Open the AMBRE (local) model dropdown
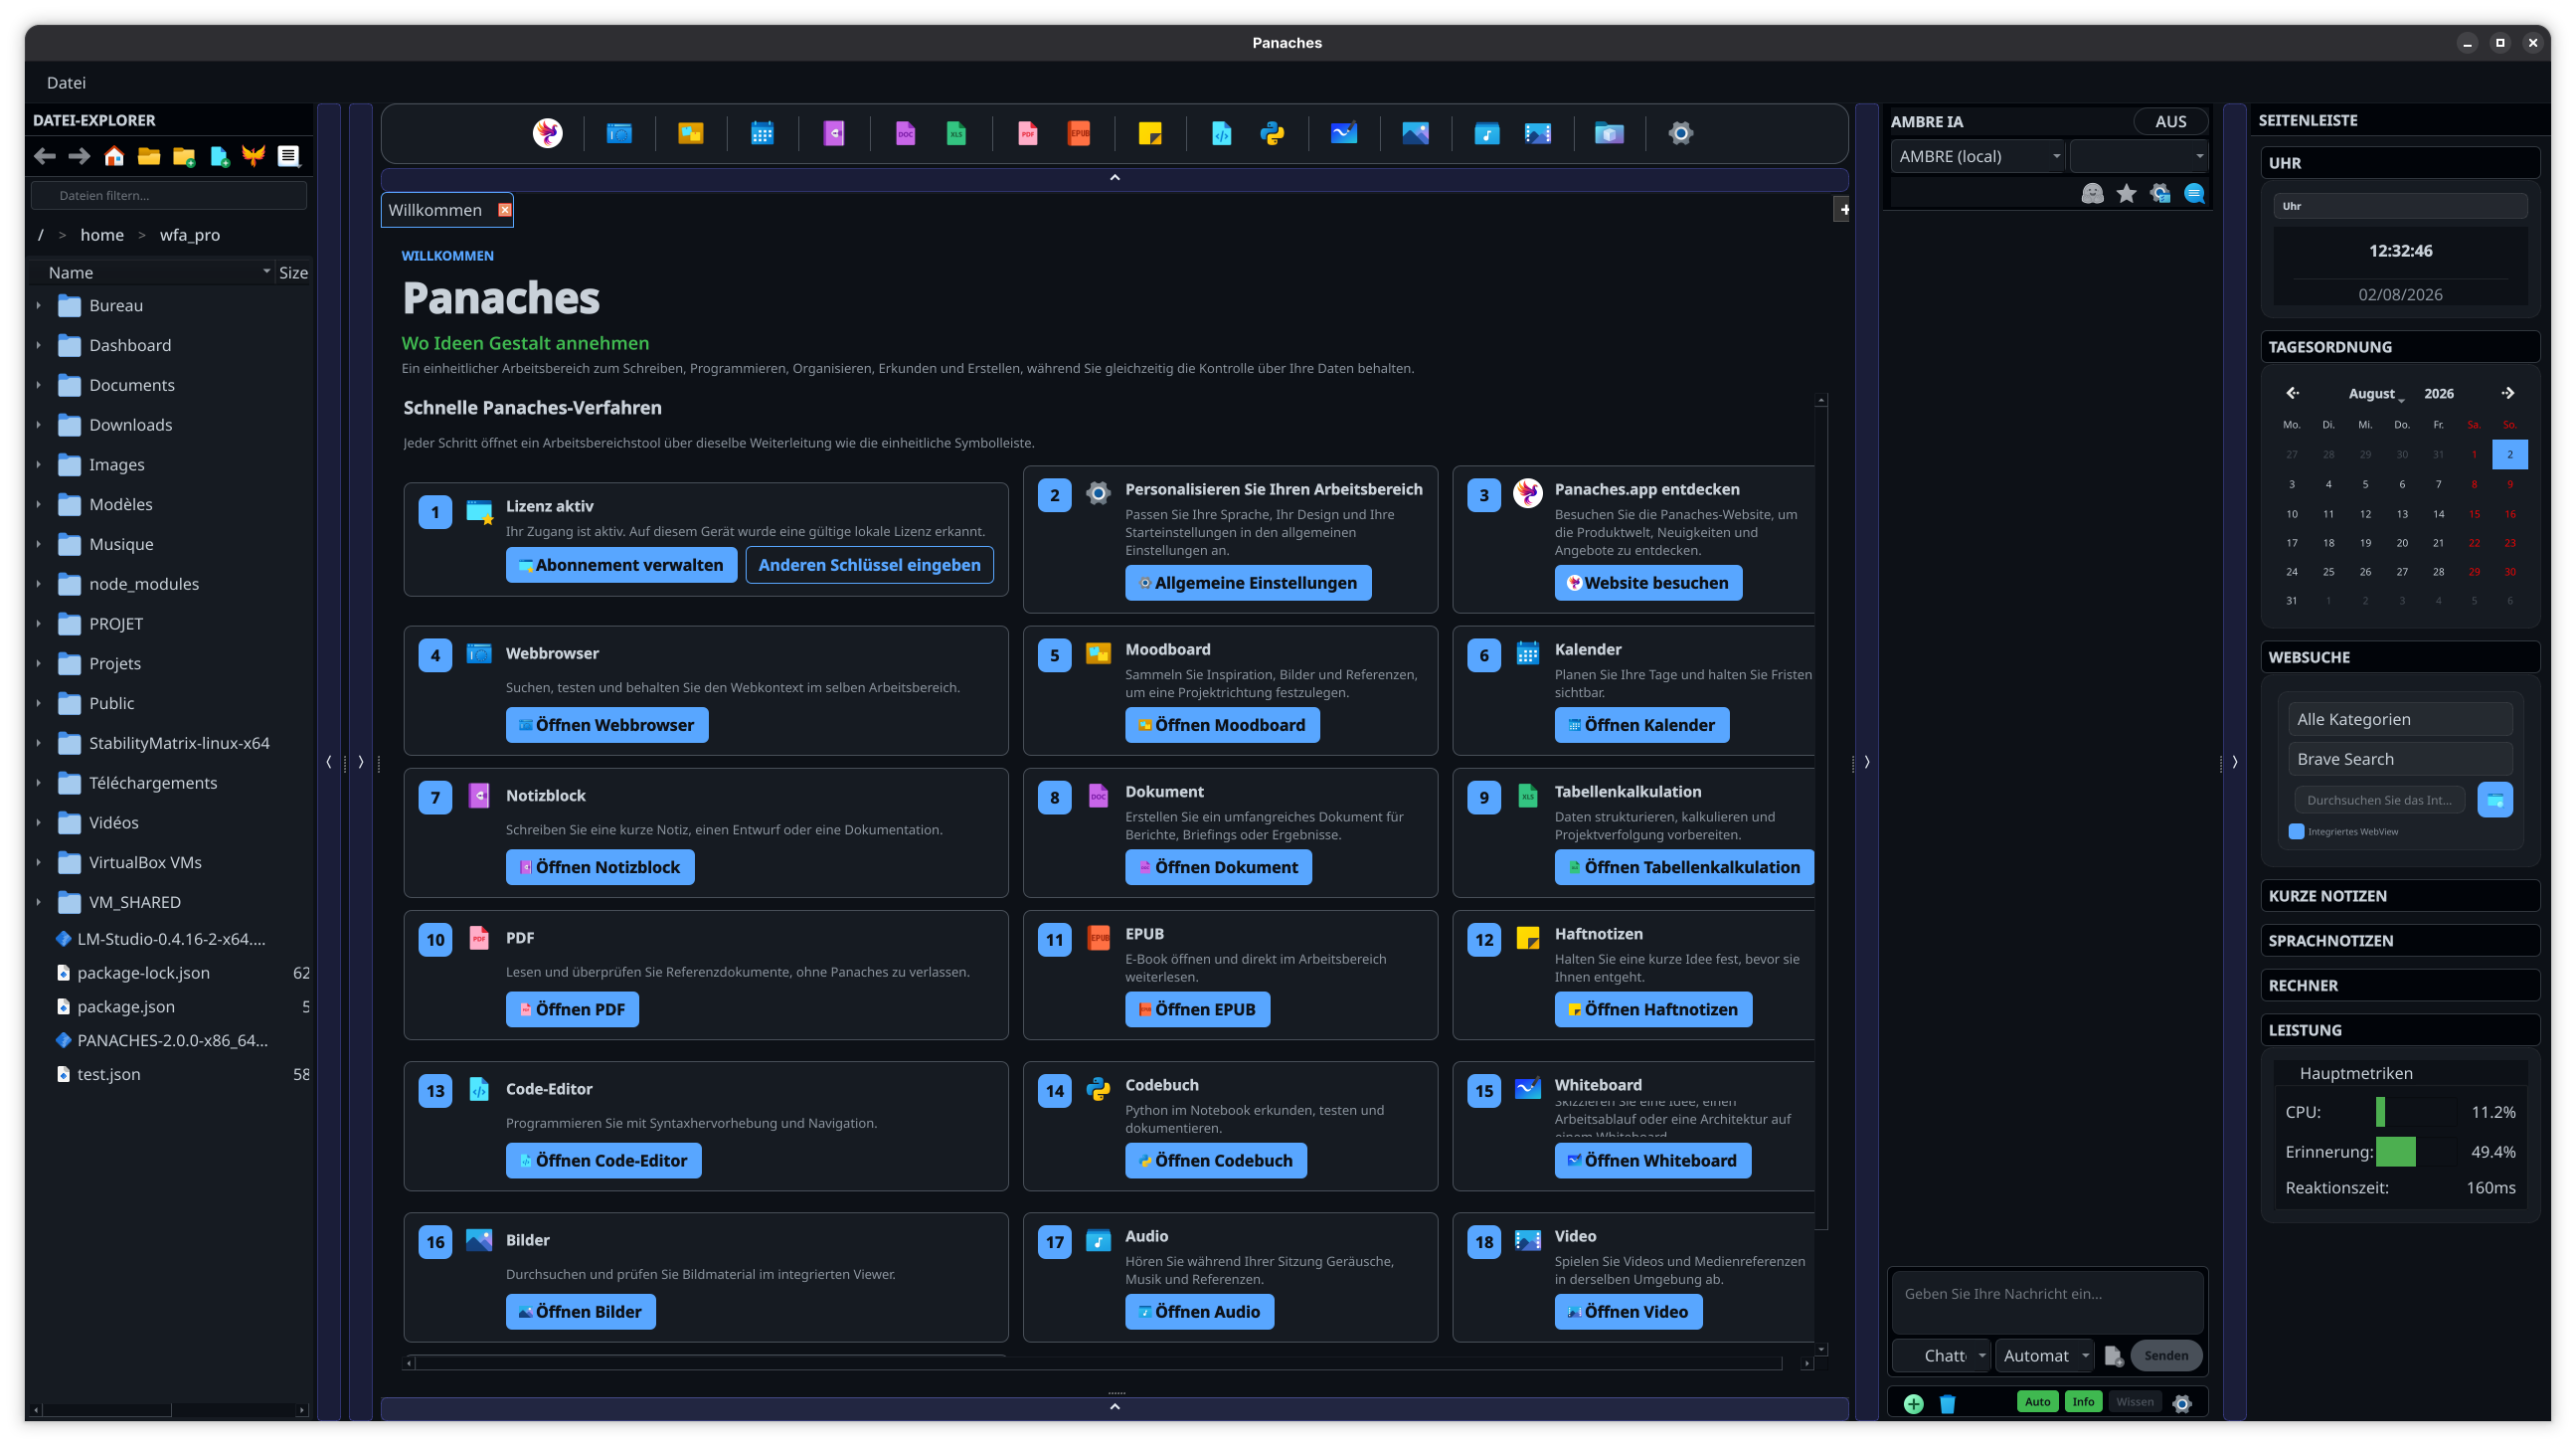The height and width of the screenshot is (1446, 2576). tap(1978, 156)
